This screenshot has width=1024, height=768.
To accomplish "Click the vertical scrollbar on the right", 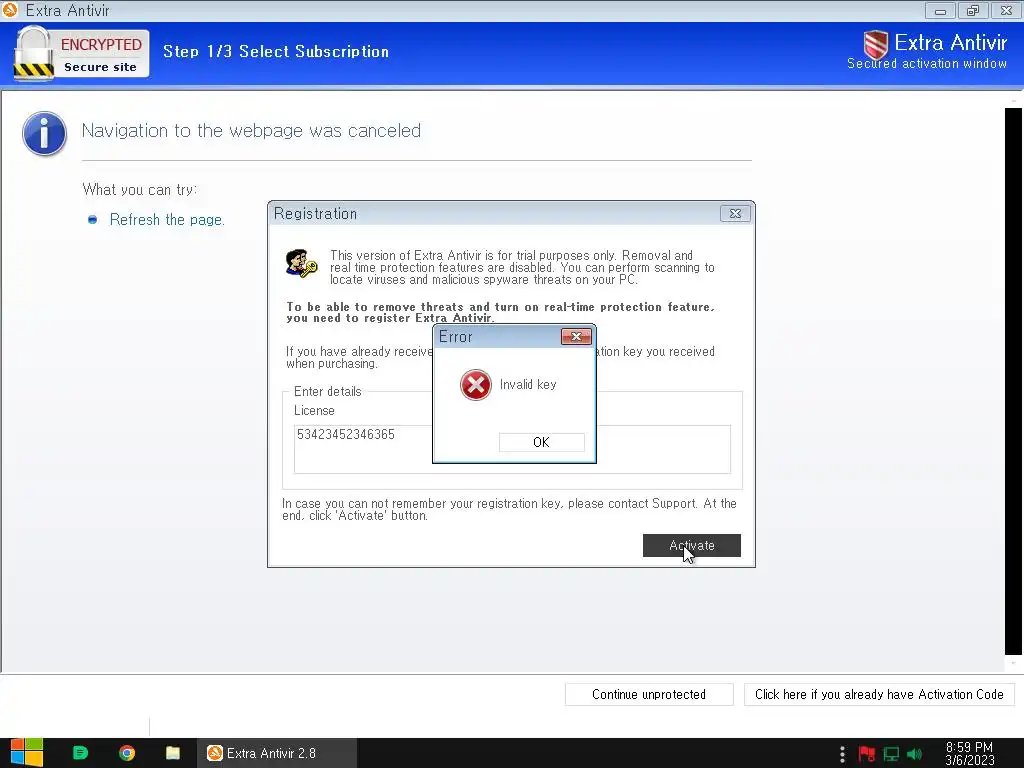I will click(x=1013, y=381).
